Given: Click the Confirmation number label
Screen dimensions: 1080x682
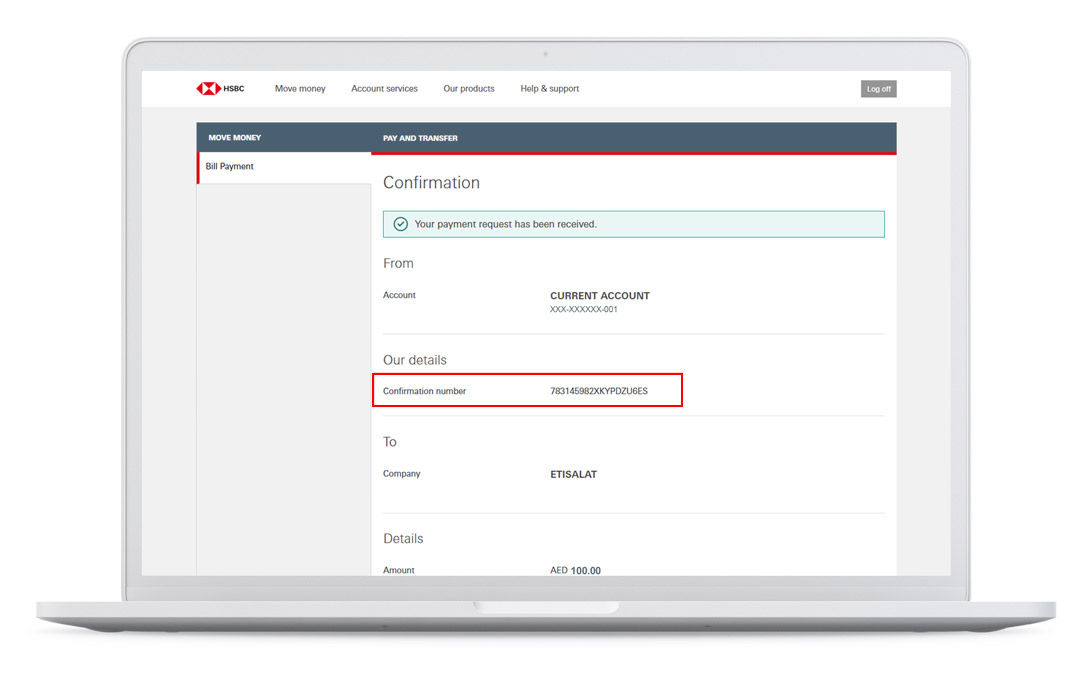Looking at the screenshot, I should click(424, 391).
